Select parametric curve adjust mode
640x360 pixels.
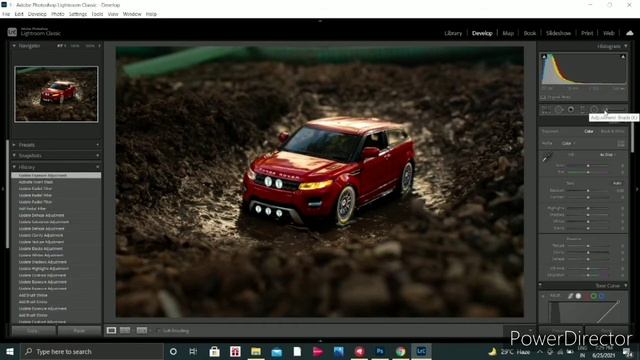click(570, 296)
